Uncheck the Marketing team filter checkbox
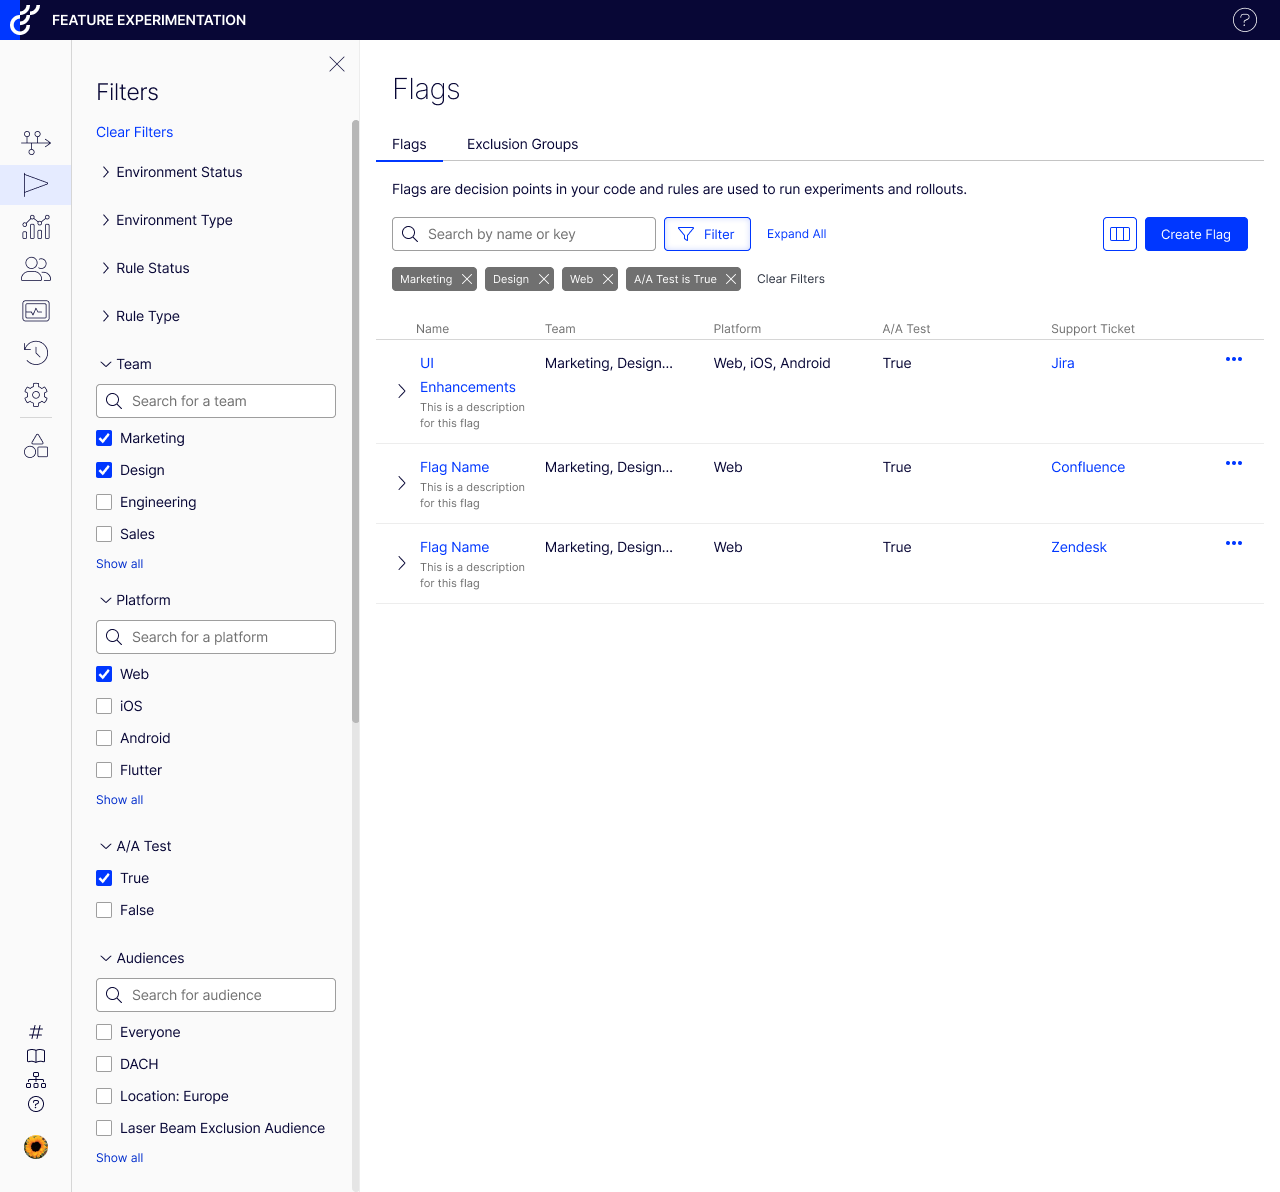Viewport: 1280px width, 1192px height. click(104, 438)
